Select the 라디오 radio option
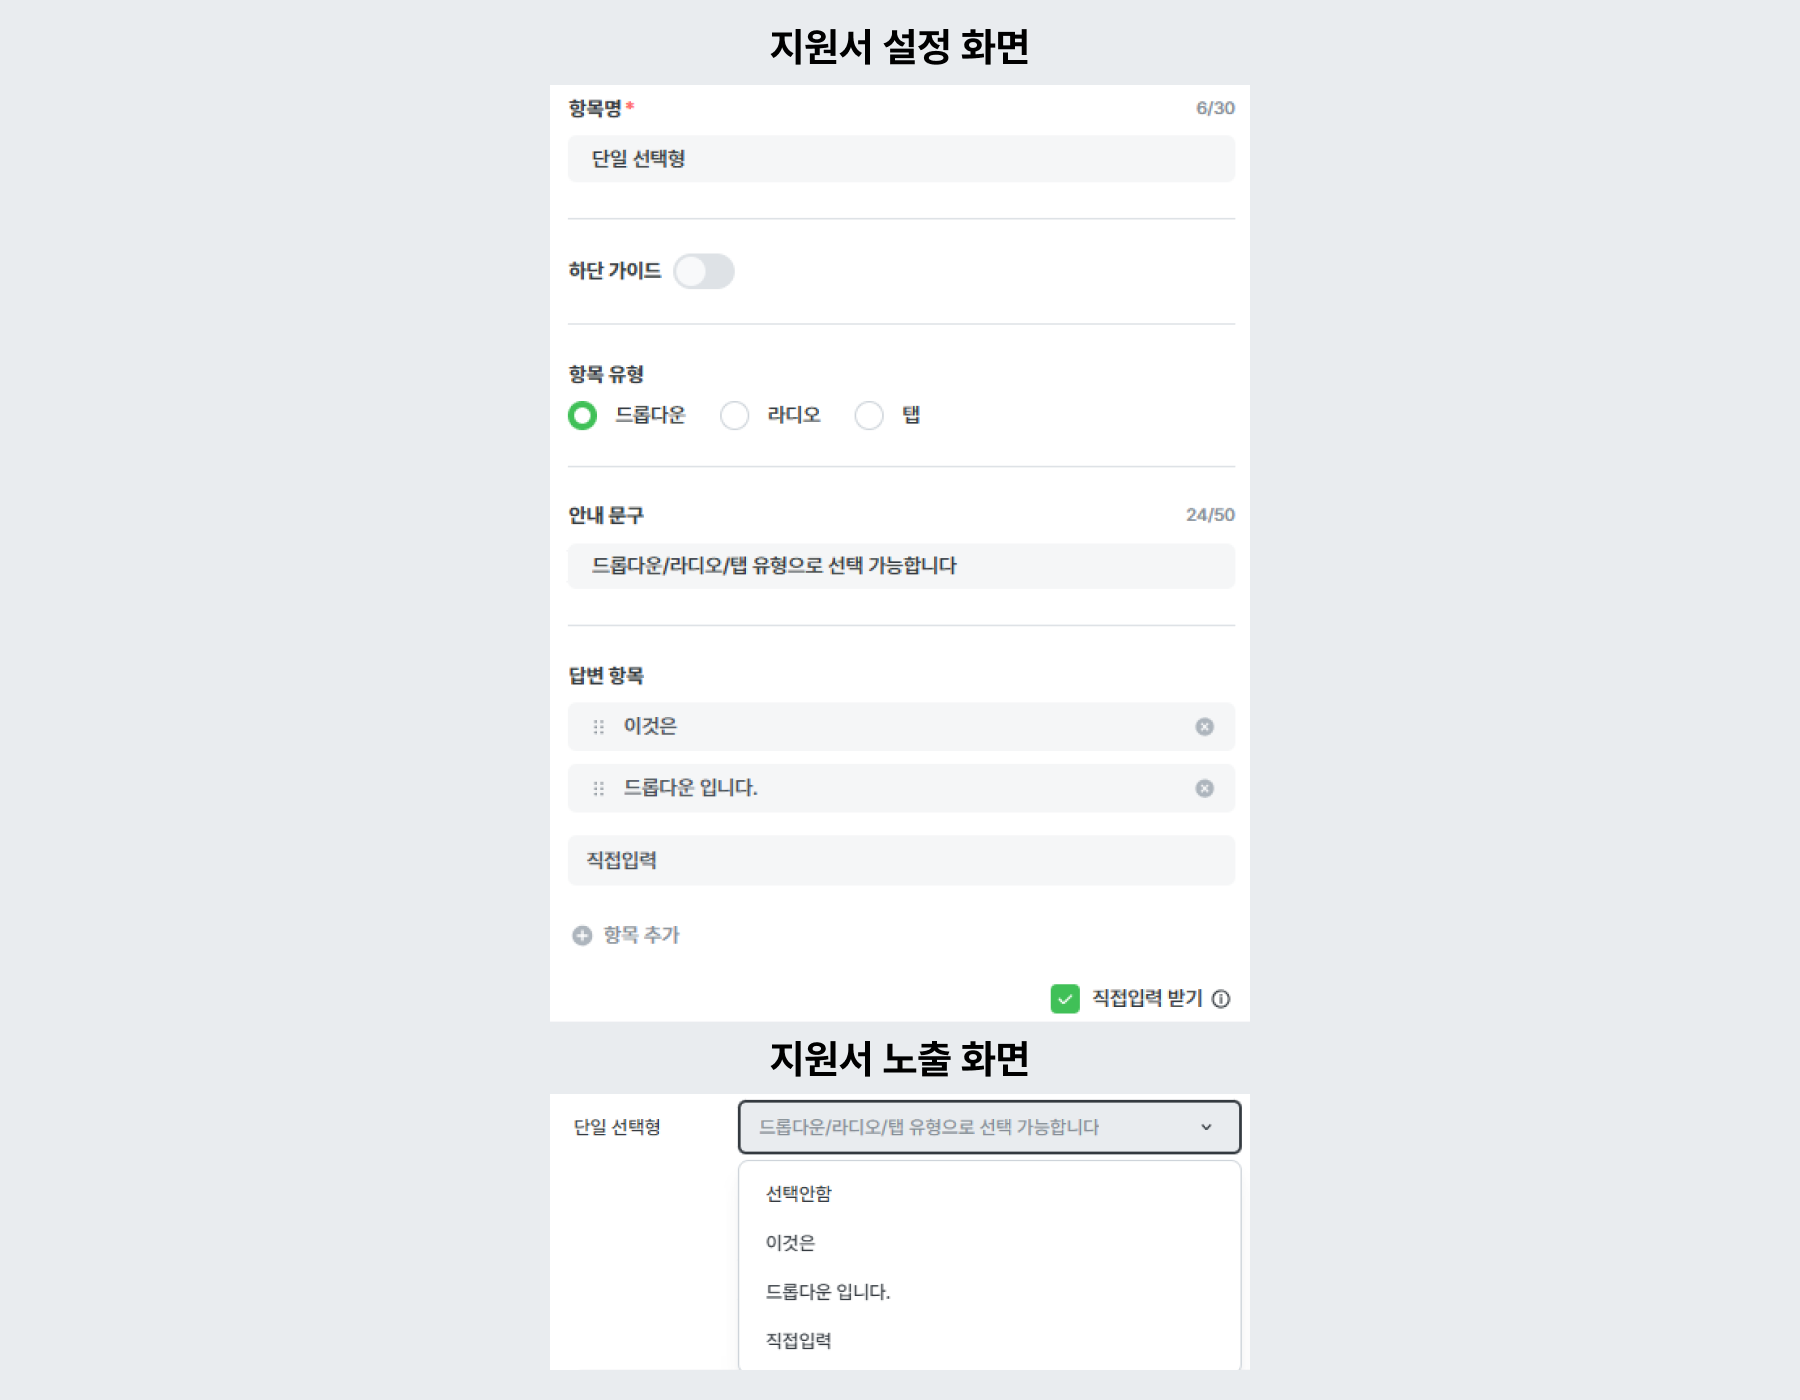The image size is (1800, 1400). (736, 414)
